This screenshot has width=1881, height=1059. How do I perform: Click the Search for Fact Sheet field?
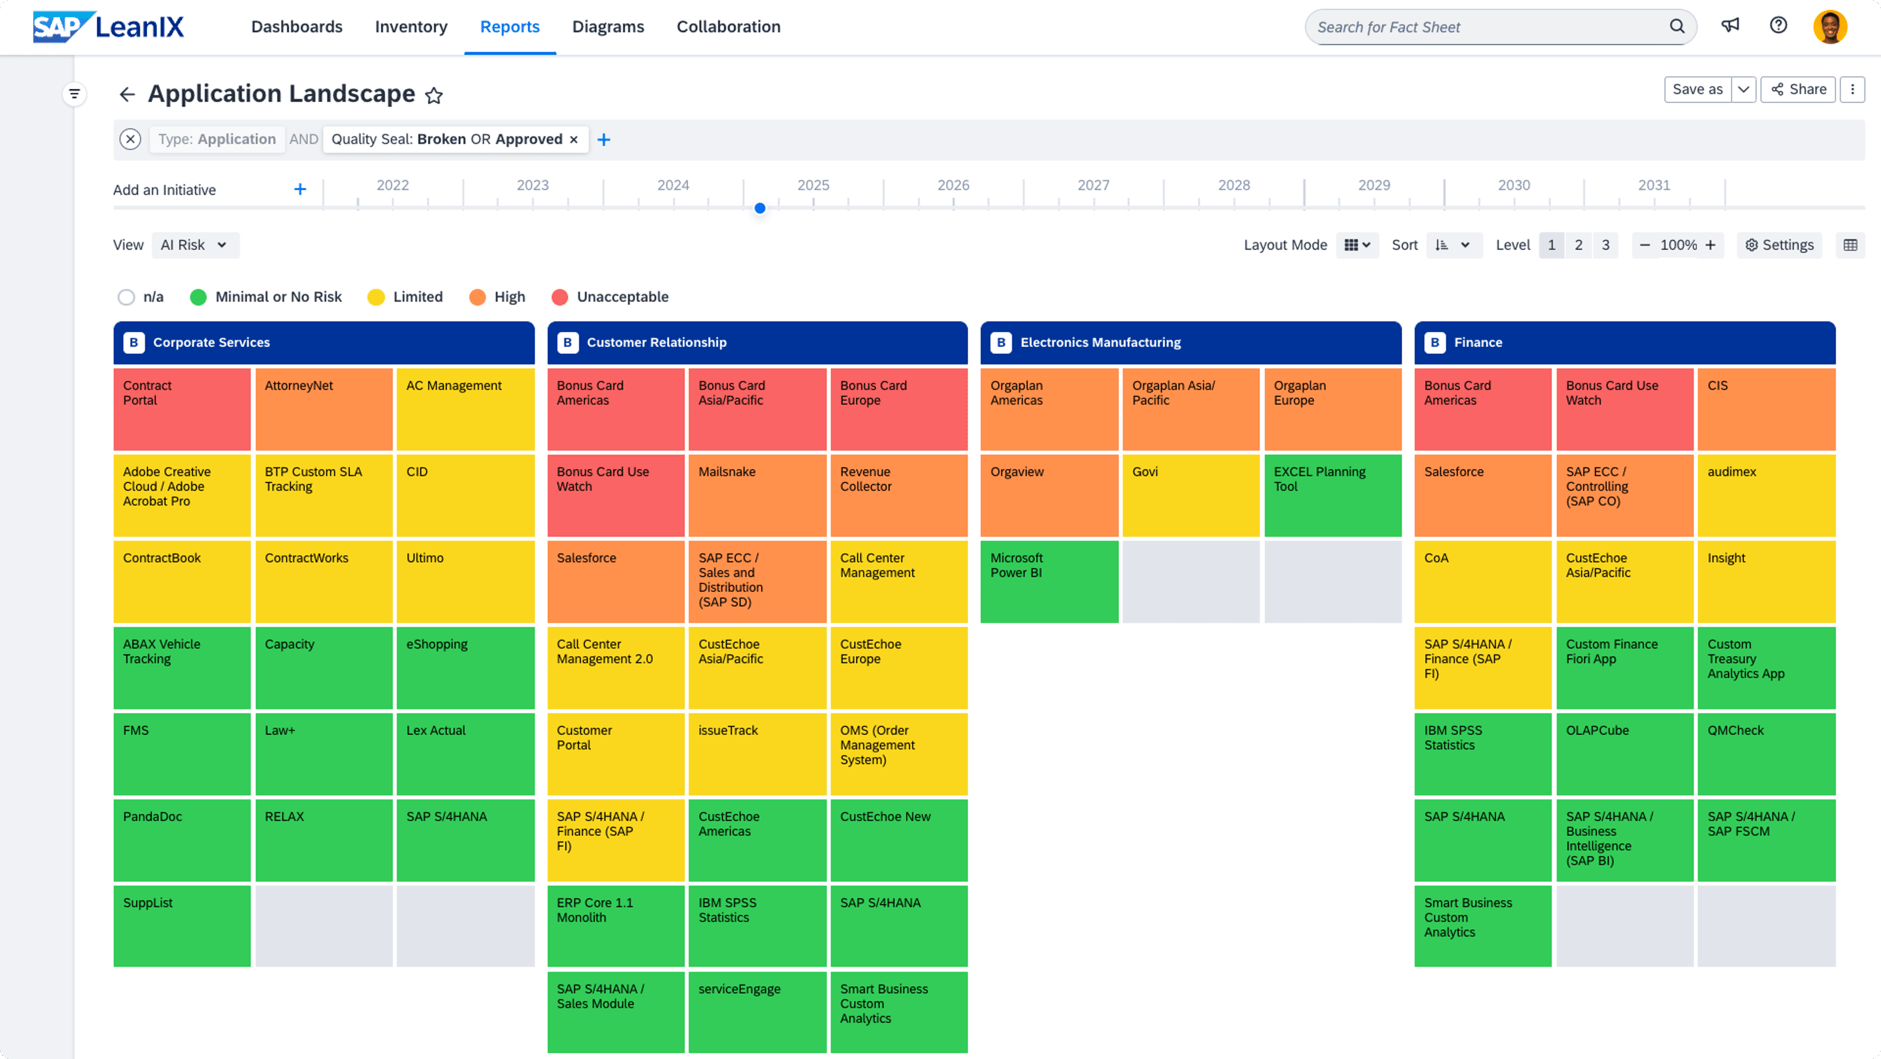(x=1480, y=27)
